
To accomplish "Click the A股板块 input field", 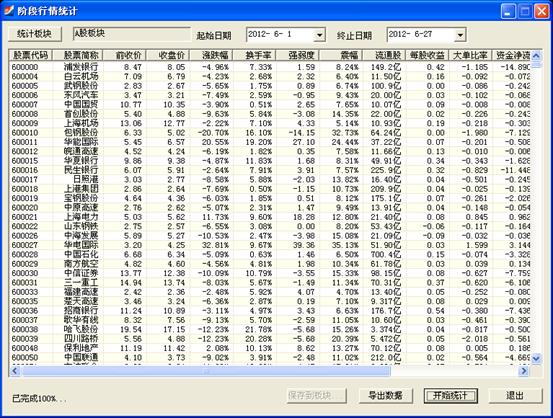I will click(132, 34).
